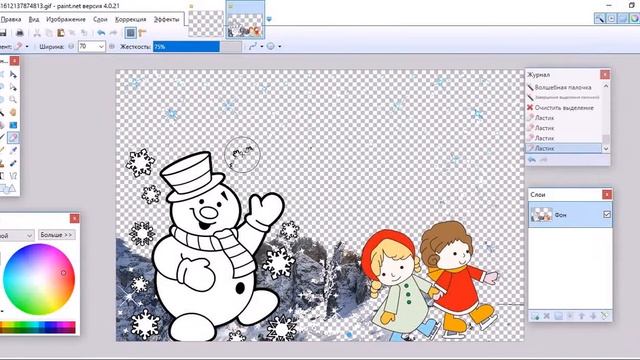Click History panel scroll down arrow
This screenshot has width=640, height=360.
coord(606,149)
